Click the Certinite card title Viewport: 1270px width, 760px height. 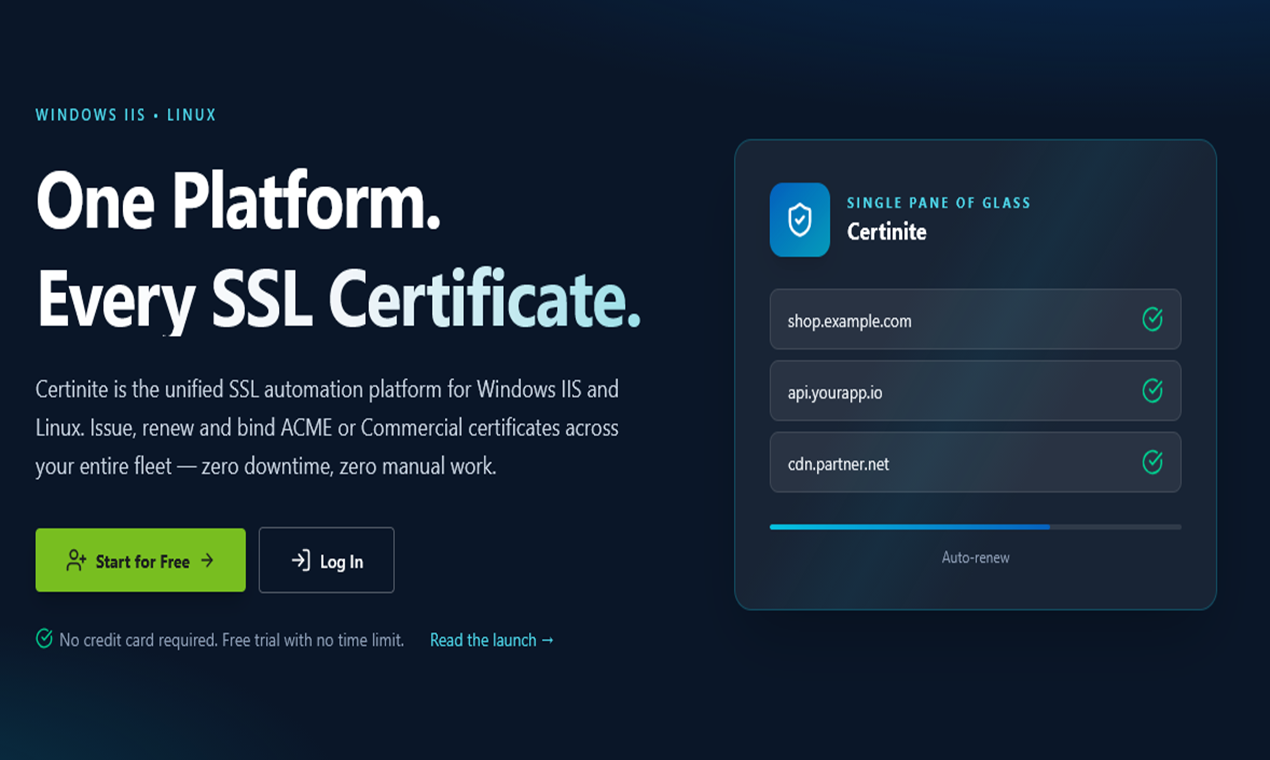(x=886, y=232)
